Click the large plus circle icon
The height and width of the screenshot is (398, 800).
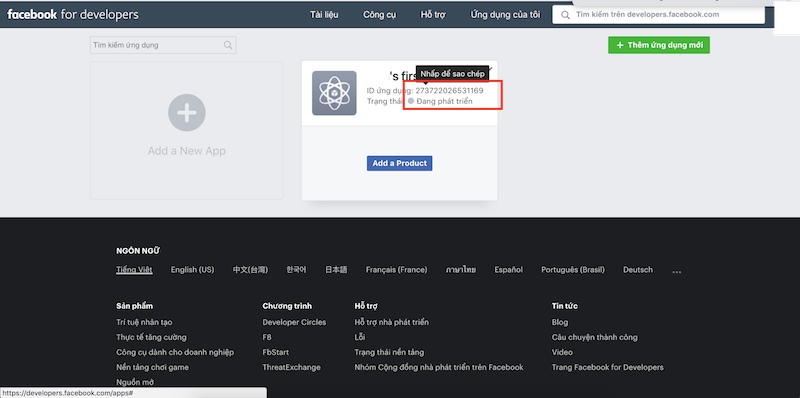point(187,112)
